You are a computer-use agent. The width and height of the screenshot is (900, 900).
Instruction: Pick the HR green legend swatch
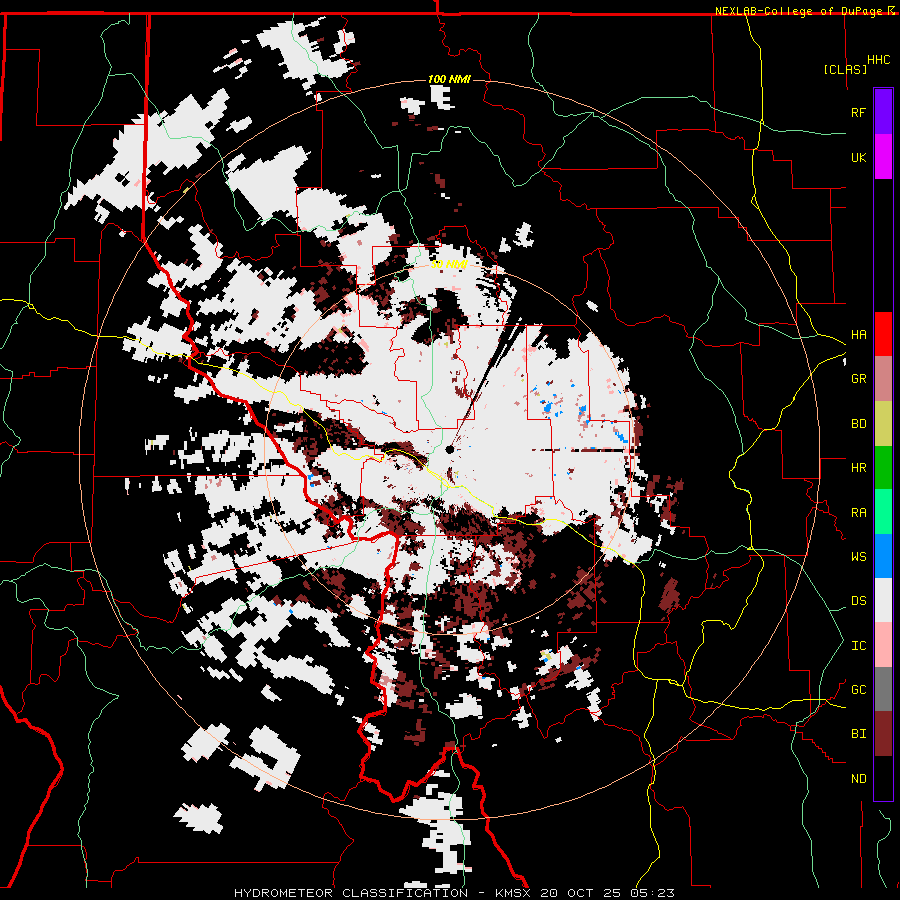[x=883, y=468]
